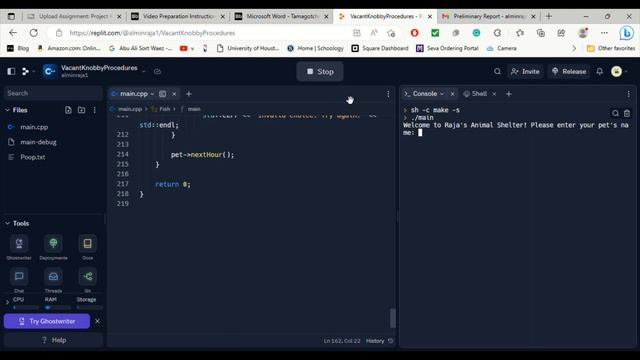
Task: Open Square Dashboard bookmark
Action: coord(380,48)
